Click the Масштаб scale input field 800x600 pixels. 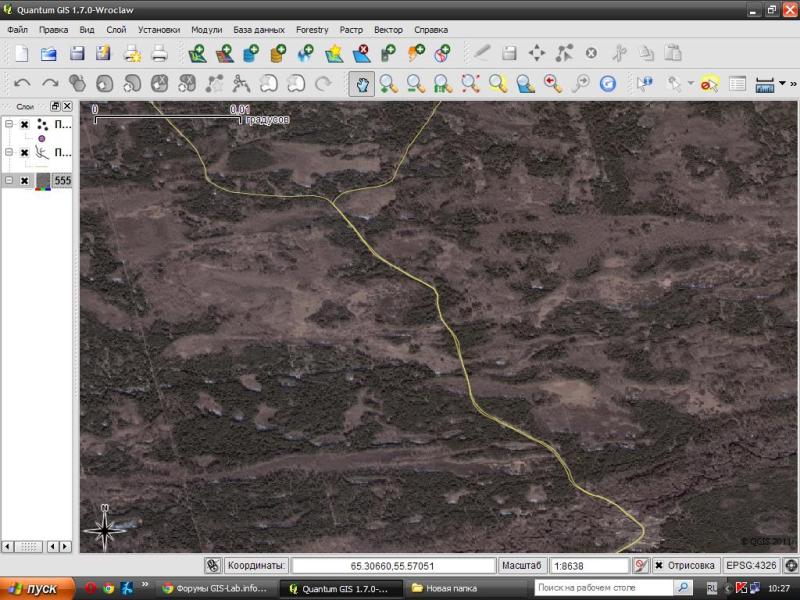[x=590, y=565]
